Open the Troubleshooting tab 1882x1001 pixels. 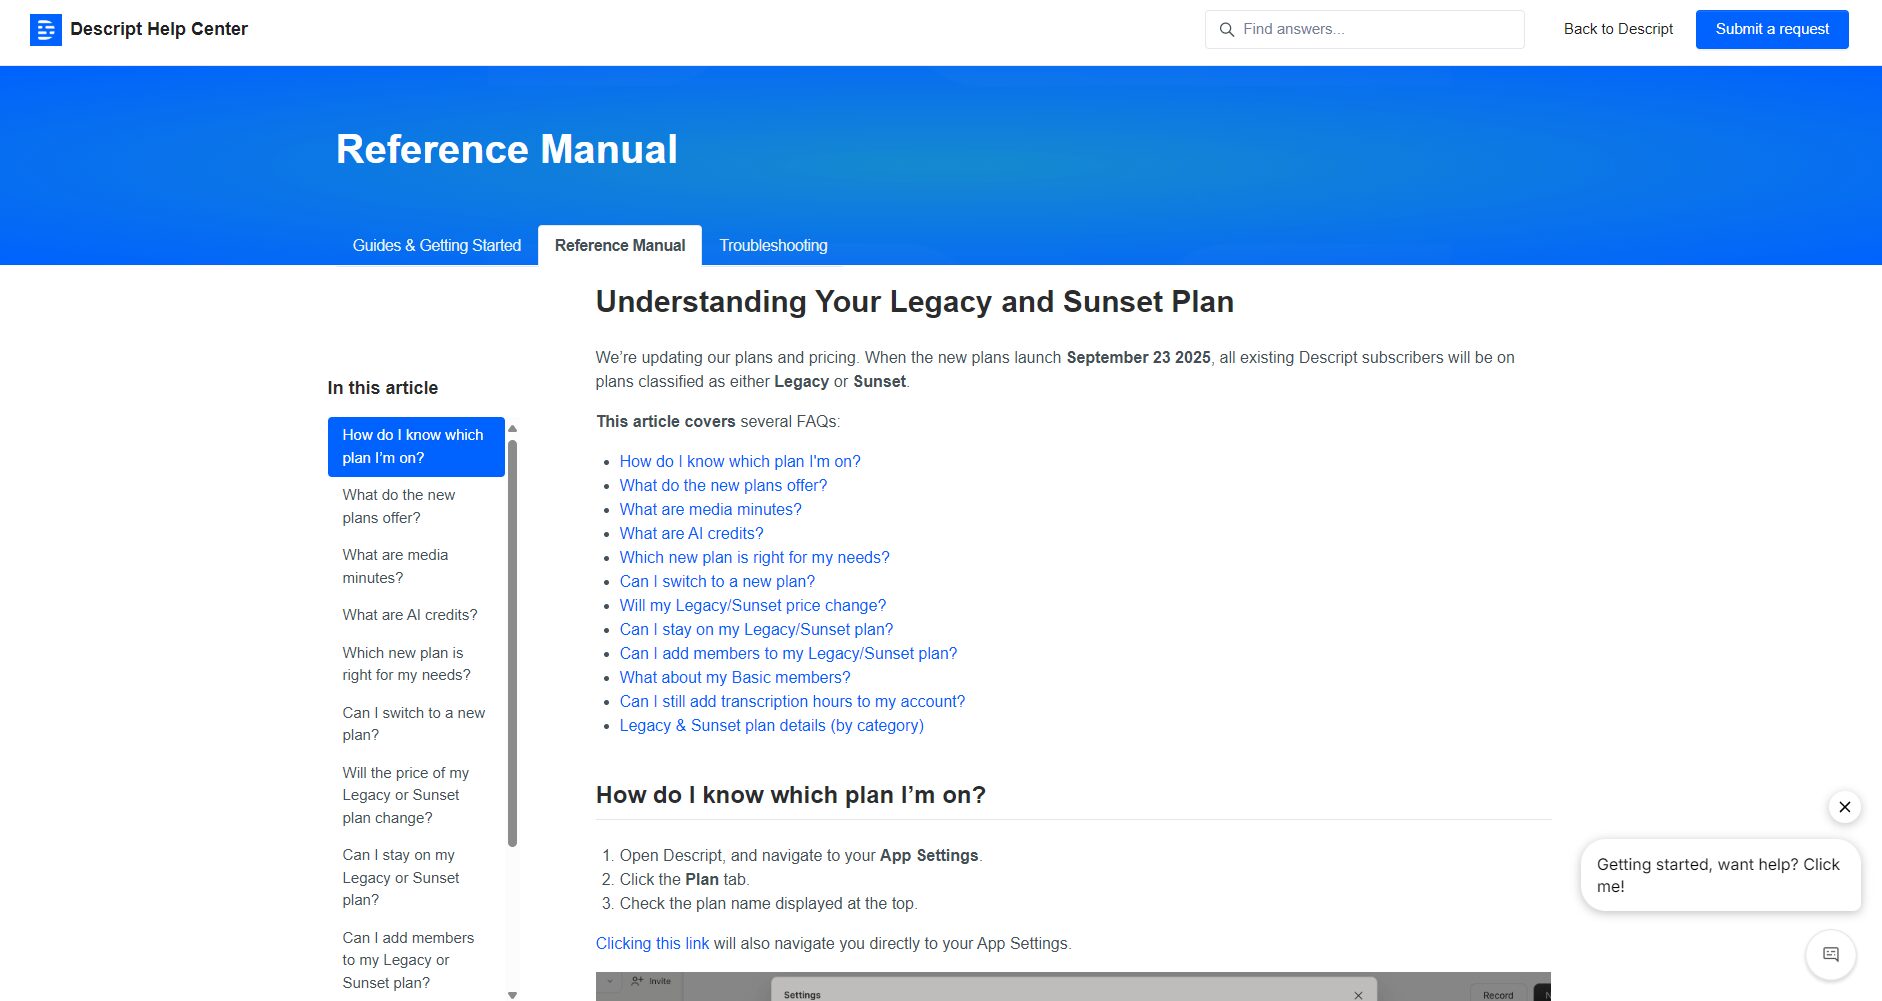click(x=773, y=246)
